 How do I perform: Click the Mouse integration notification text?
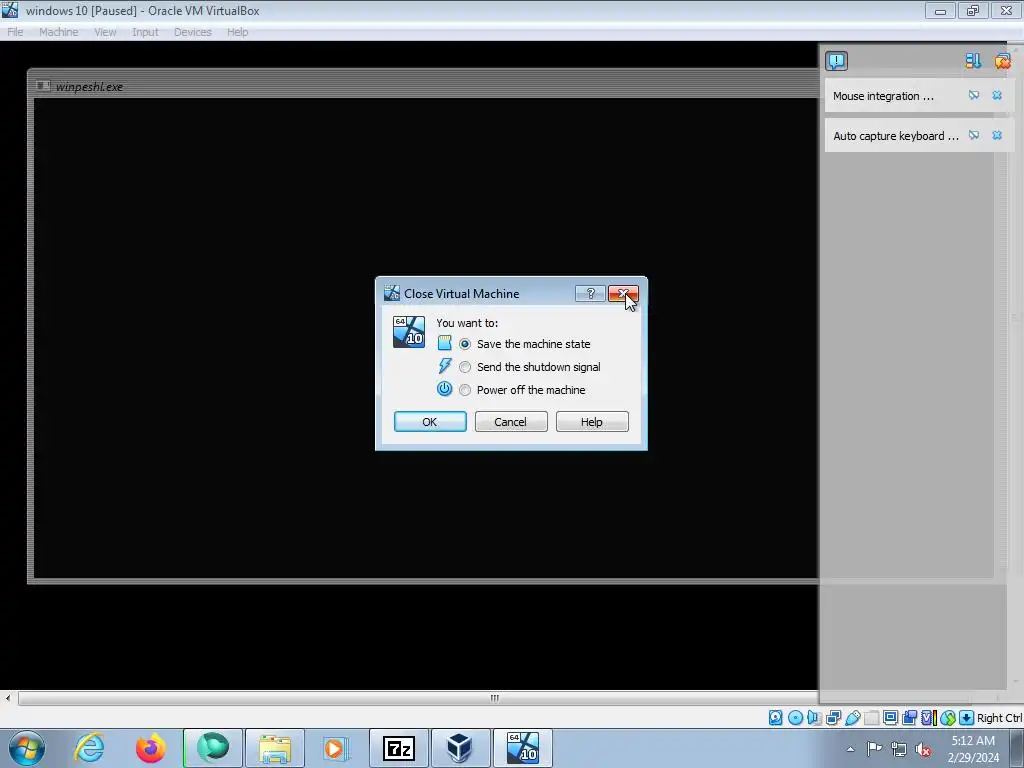pyautogui.click(x=883, y=96)
